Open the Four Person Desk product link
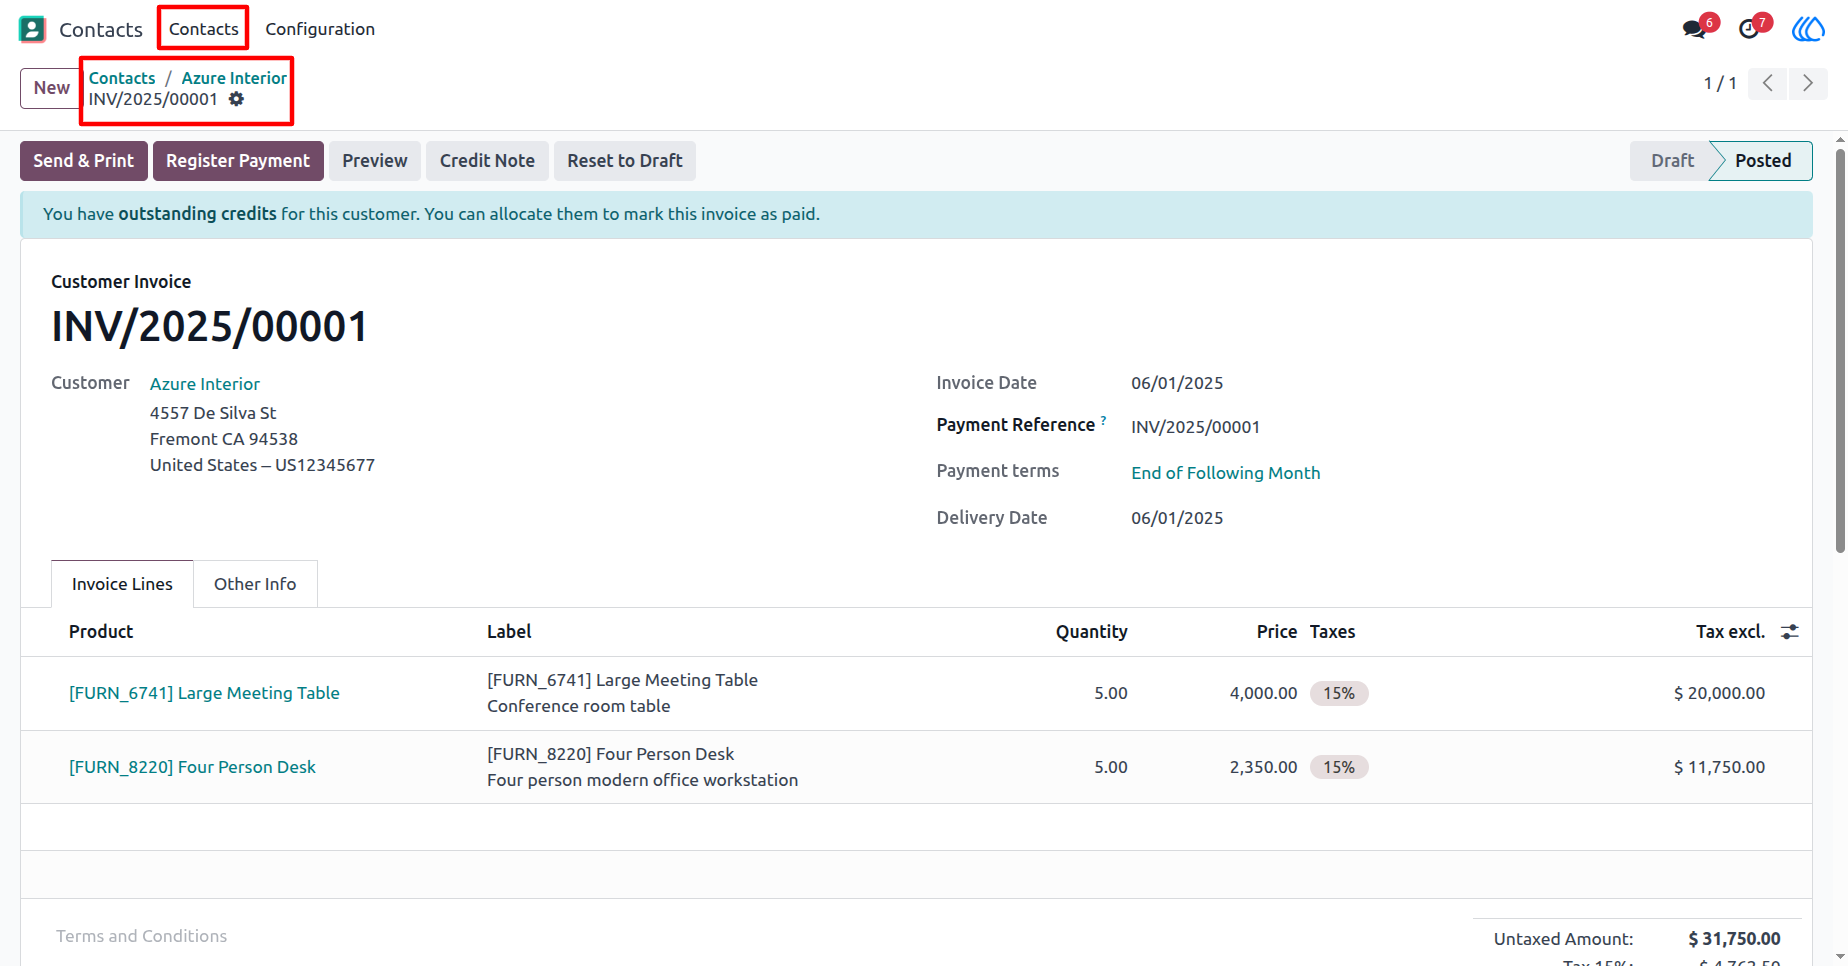The image size is (1848, 966). pos(192,767)
